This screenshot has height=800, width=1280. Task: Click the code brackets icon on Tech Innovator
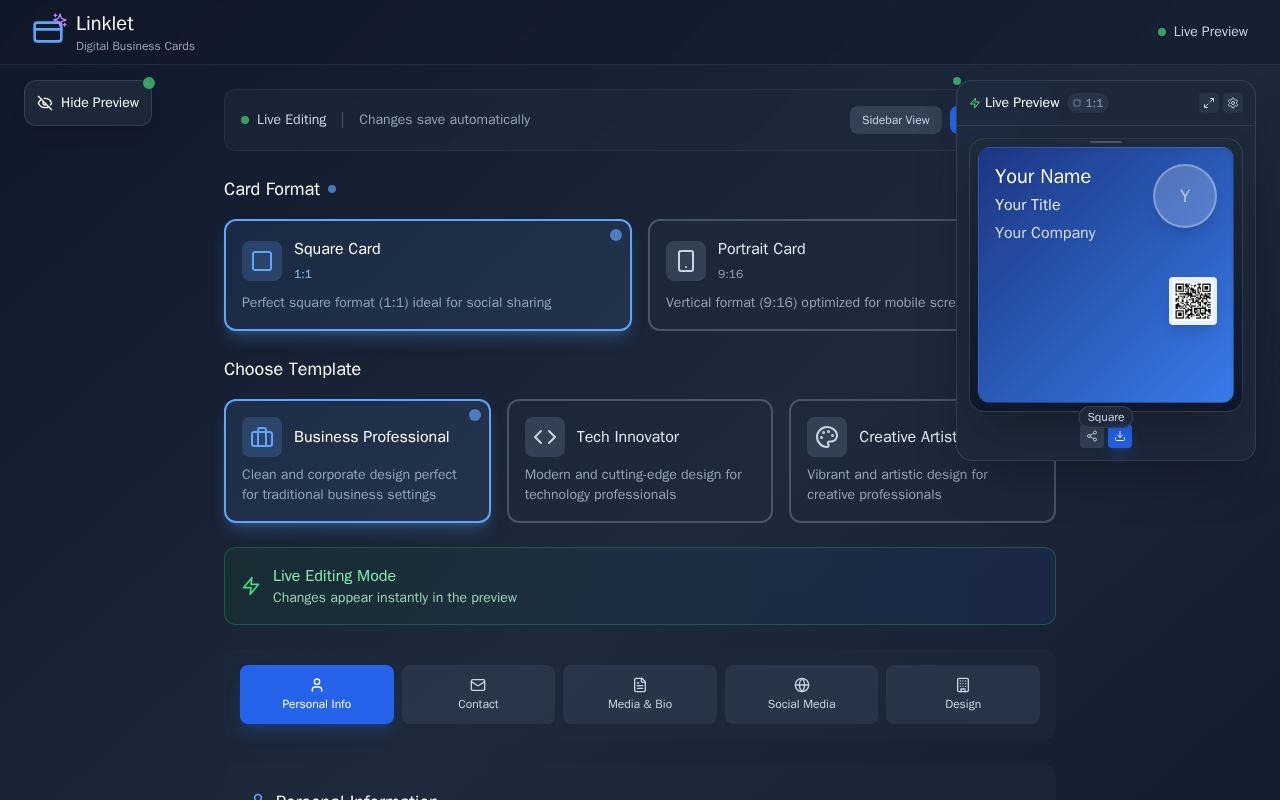coord(545,437)
